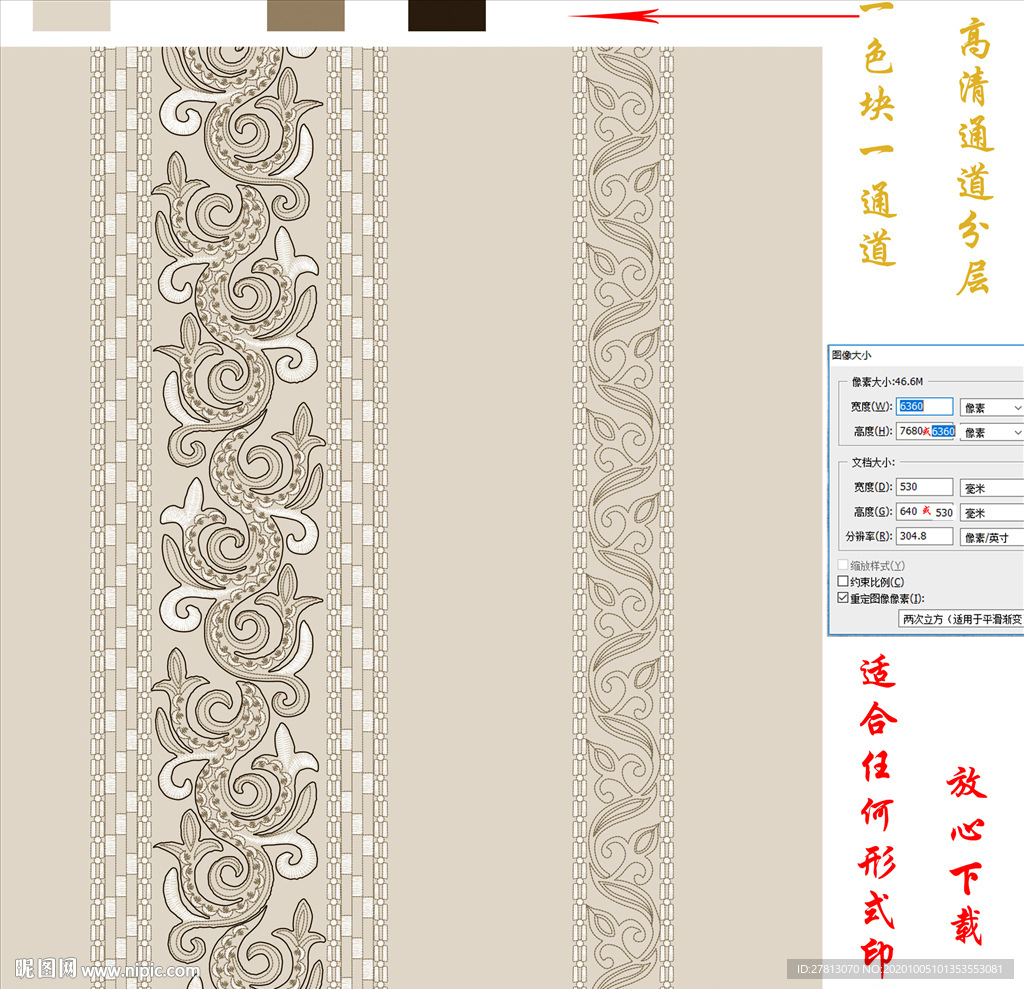
Task: Click the medium brown color swatch
Action: click(306, 15)
